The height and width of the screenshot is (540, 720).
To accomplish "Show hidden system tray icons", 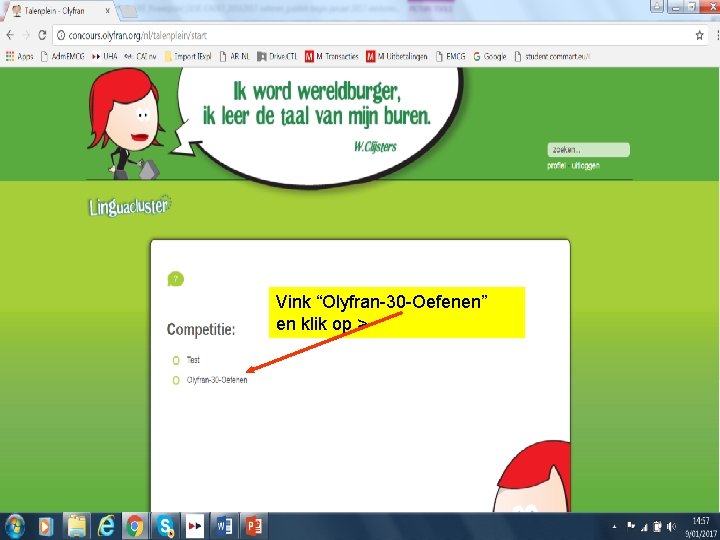I will 614,527.
